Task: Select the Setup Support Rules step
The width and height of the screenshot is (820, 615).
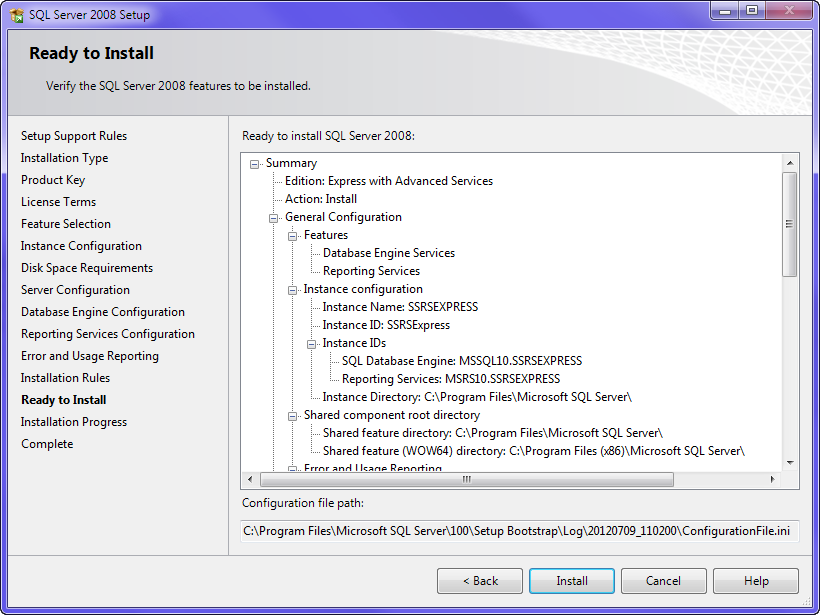Action: [x=74, y=136]
